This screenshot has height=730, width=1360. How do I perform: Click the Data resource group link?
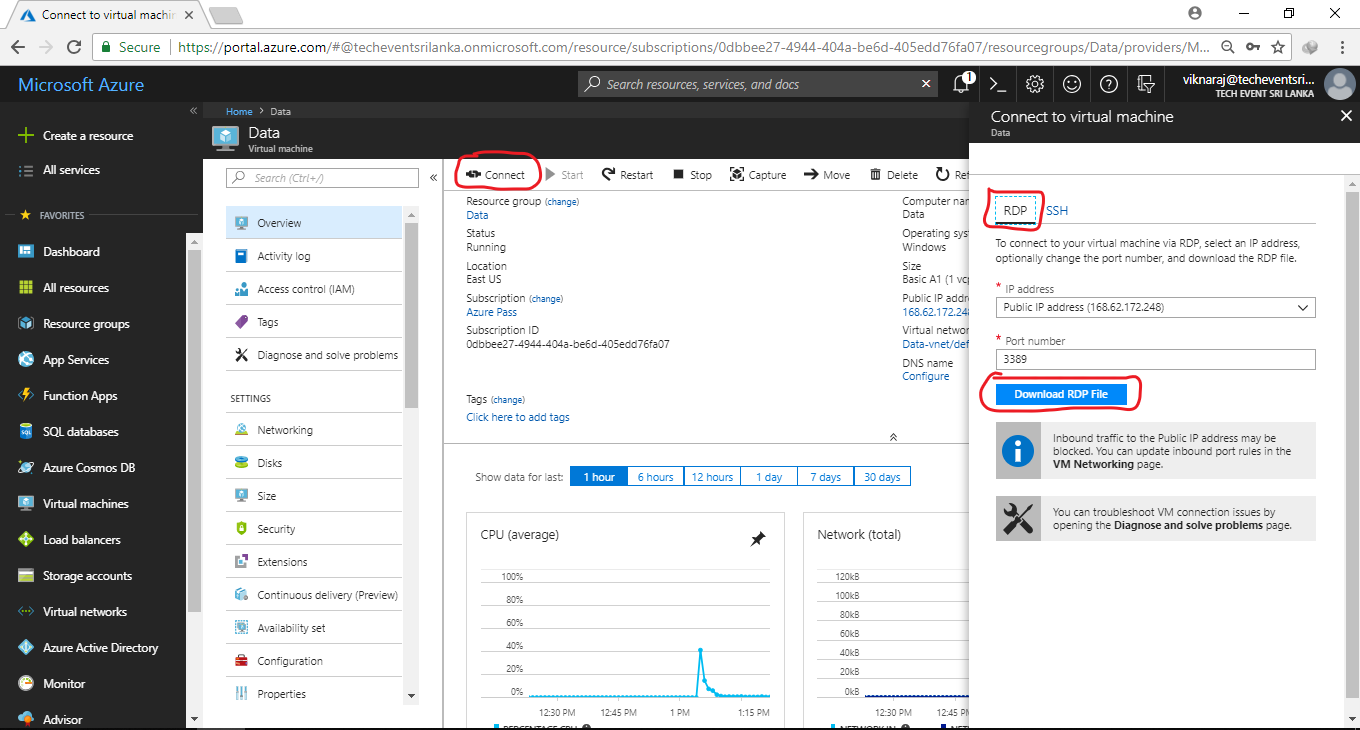click(x=477, y=215)
